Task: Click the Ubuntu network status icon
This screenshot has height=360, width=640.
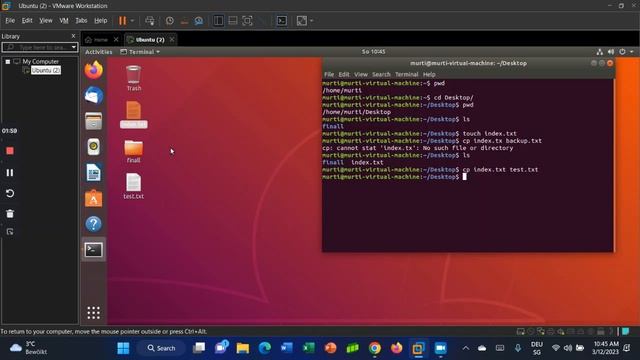Action: (x=600, y=52)
